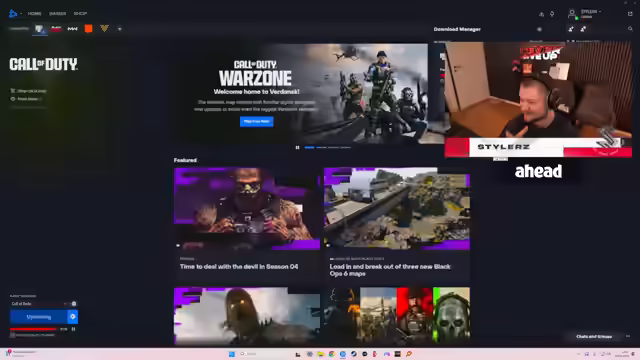Image resolution: width=640 pixels, height=360 pixels.
Task: Click the Play Free Now Warzone button
Action: coord(257,121)
